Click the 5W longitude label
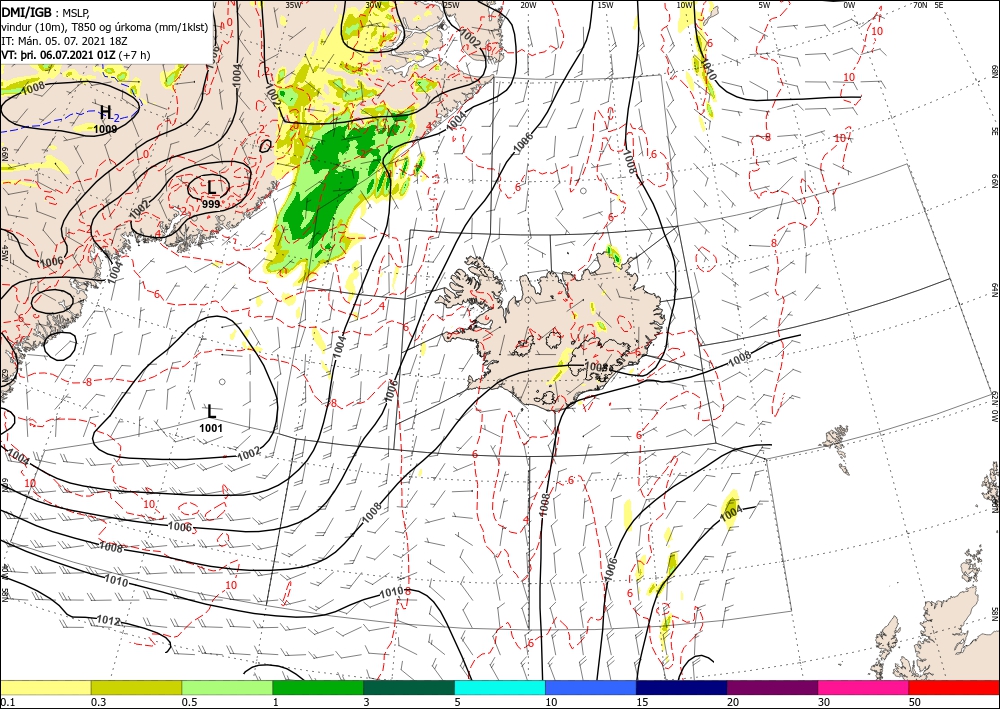This screenshot has width=1000, height=709. click(765, 5)
